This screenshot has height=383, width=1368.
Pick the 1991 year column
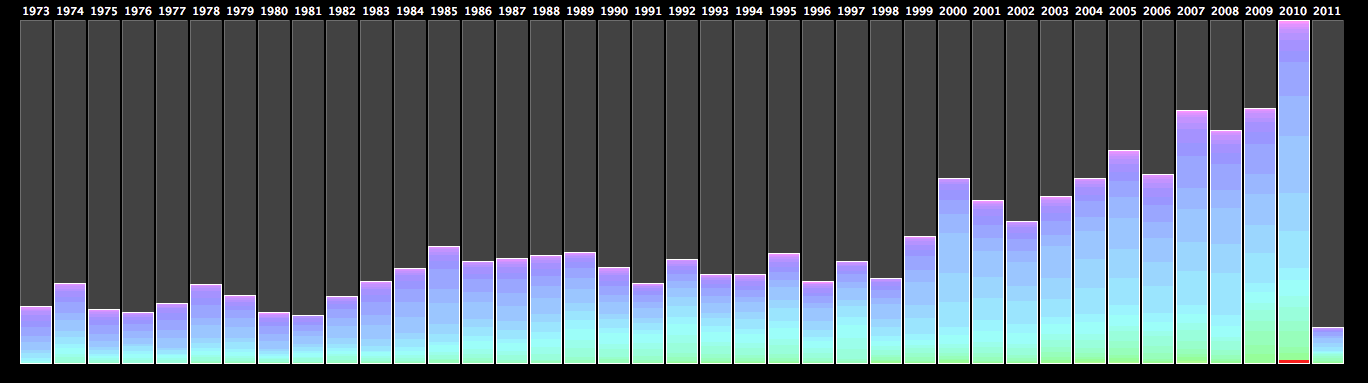648,323
